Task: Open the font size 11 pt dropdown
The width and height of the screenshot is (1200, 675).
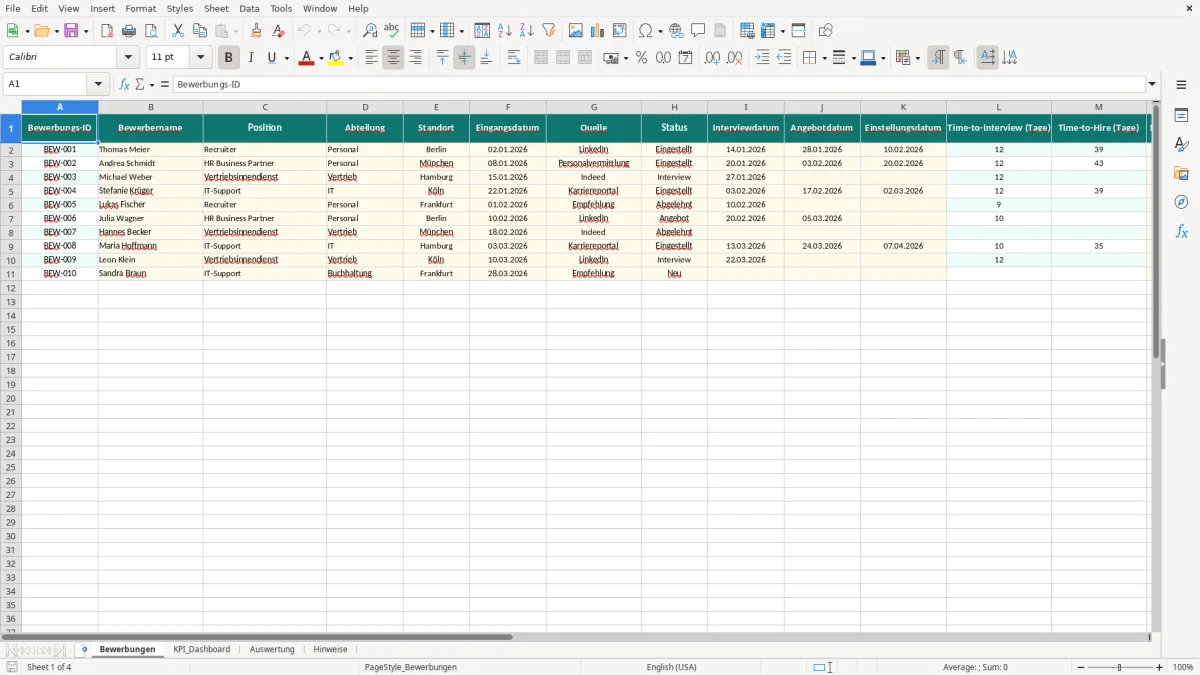Action: click(200, 58)
